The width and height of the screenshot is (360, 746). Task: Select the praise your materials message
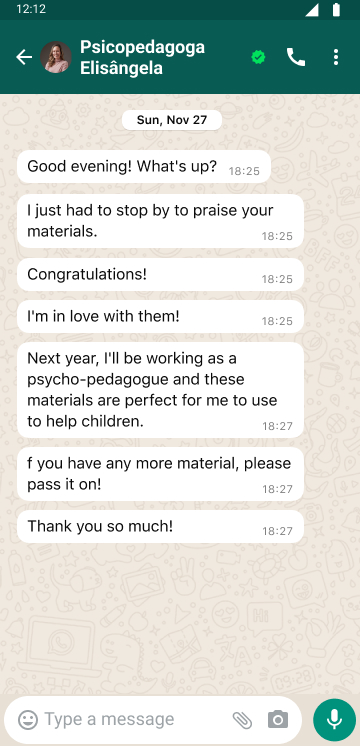click(160, 221)
